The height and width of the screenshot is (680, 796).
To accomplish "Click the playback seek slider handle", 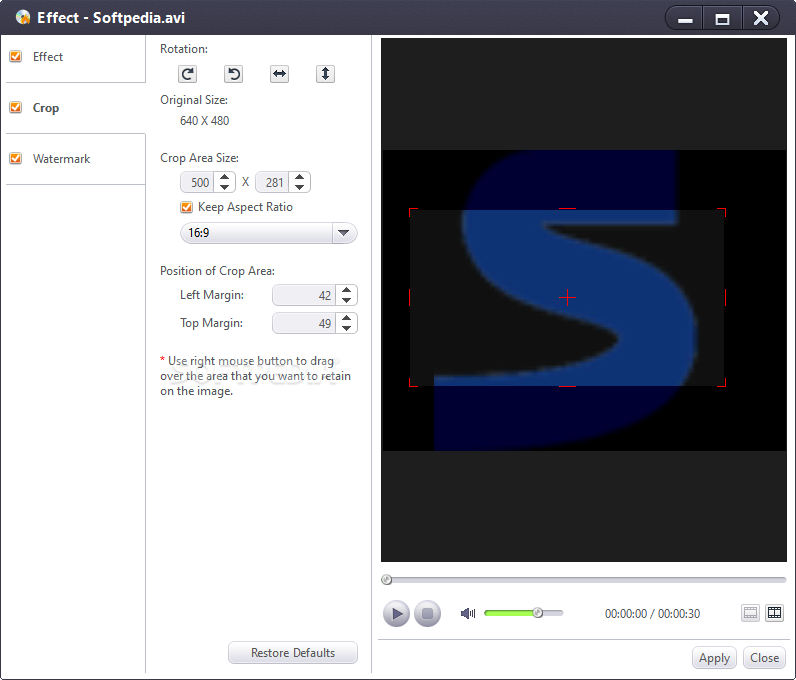I will pyautogui.click(x=387, y=579).
